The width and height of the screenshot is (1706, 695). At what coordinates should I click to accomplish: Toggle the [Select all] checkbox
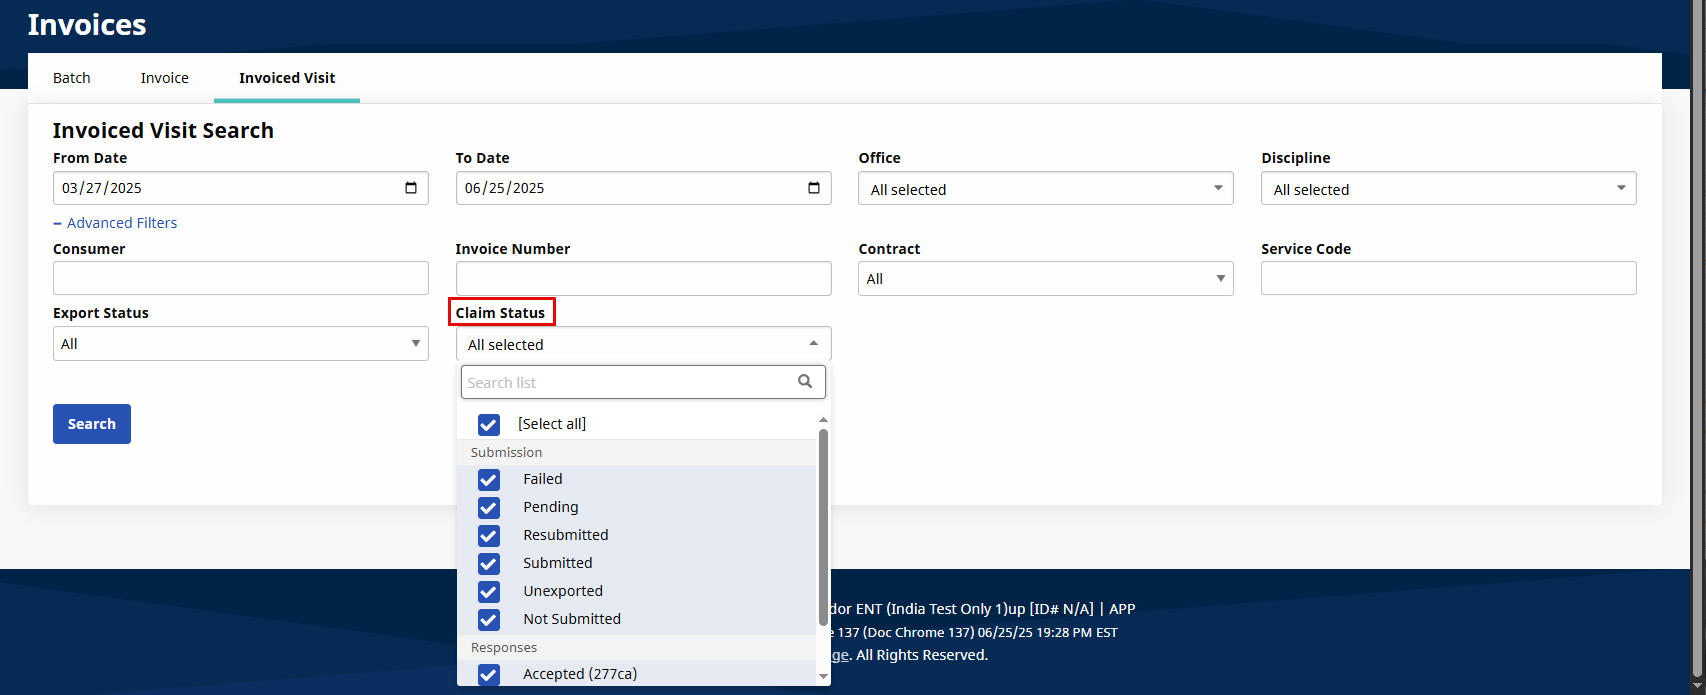click(x=489, y=425)
